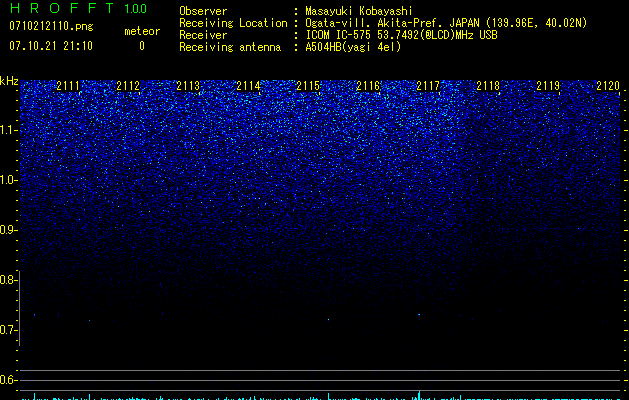
Task: Click the 1.1 kHz axis label
Action: point(8,130)
